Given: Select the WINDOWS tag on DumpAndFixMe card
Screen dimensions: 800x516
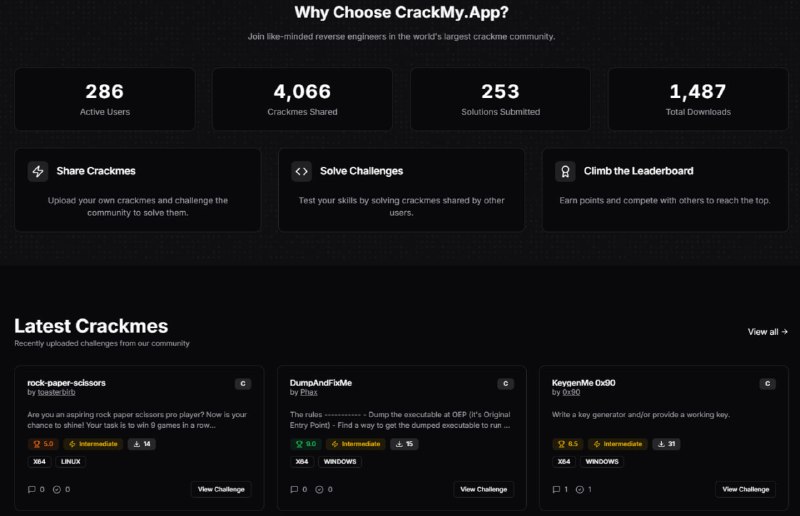Looking at the screenshot, I should tap(340, 462).
